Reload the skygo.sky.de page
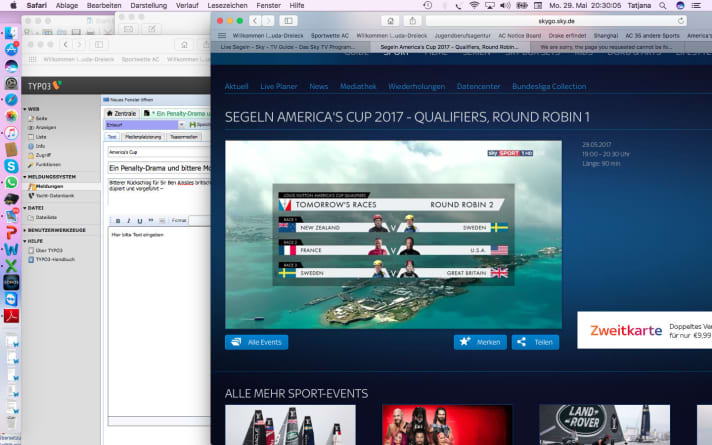Image resolution: width=712 pixels, height=445 pixels. (680, 21)
